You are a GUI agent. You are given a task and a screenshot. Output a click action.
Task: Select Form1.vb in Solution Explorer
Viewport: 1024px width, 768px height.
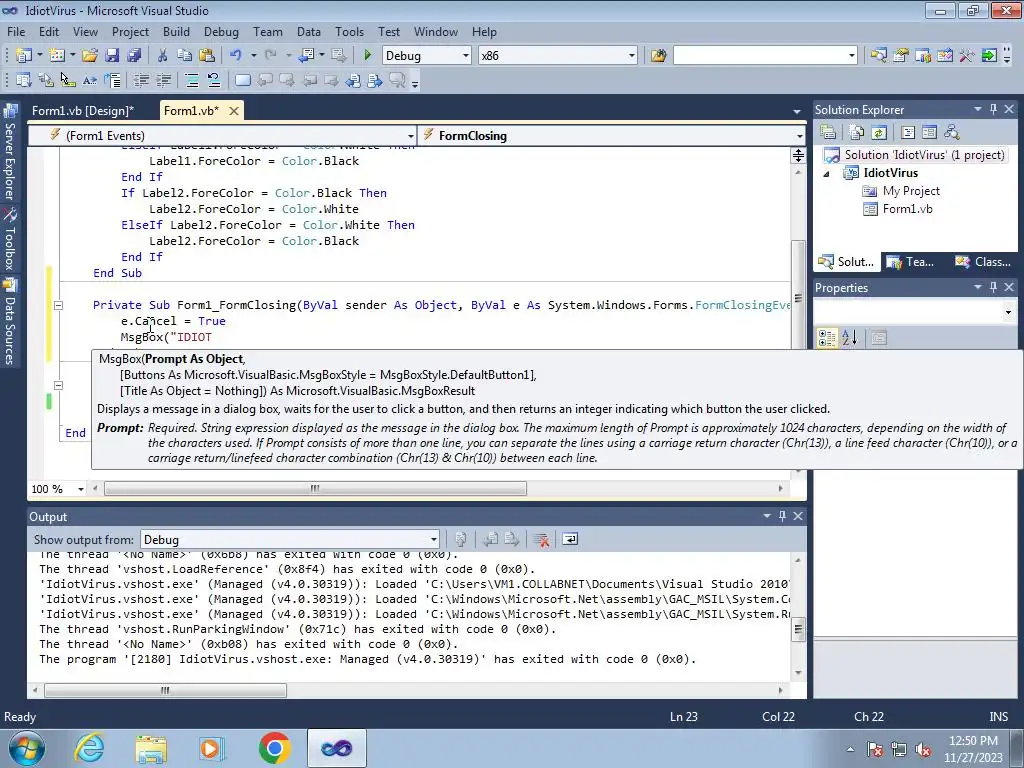tap(907, 209)
